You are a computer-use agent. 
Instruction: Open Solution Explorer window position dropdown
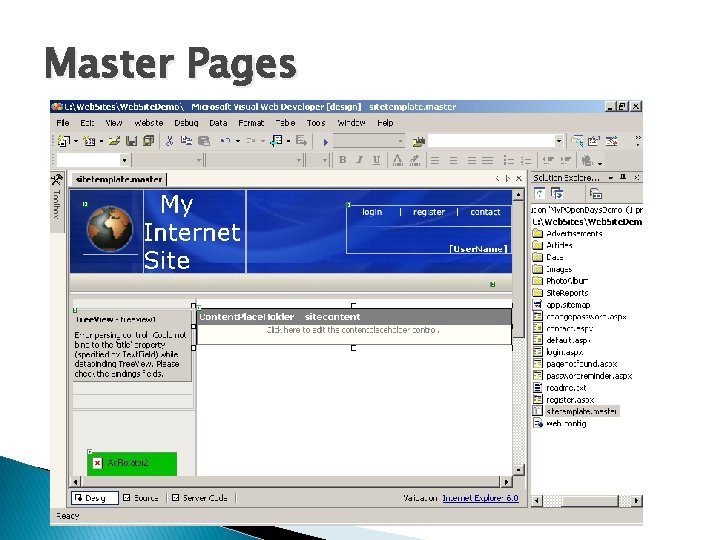(x=611, y=177)
